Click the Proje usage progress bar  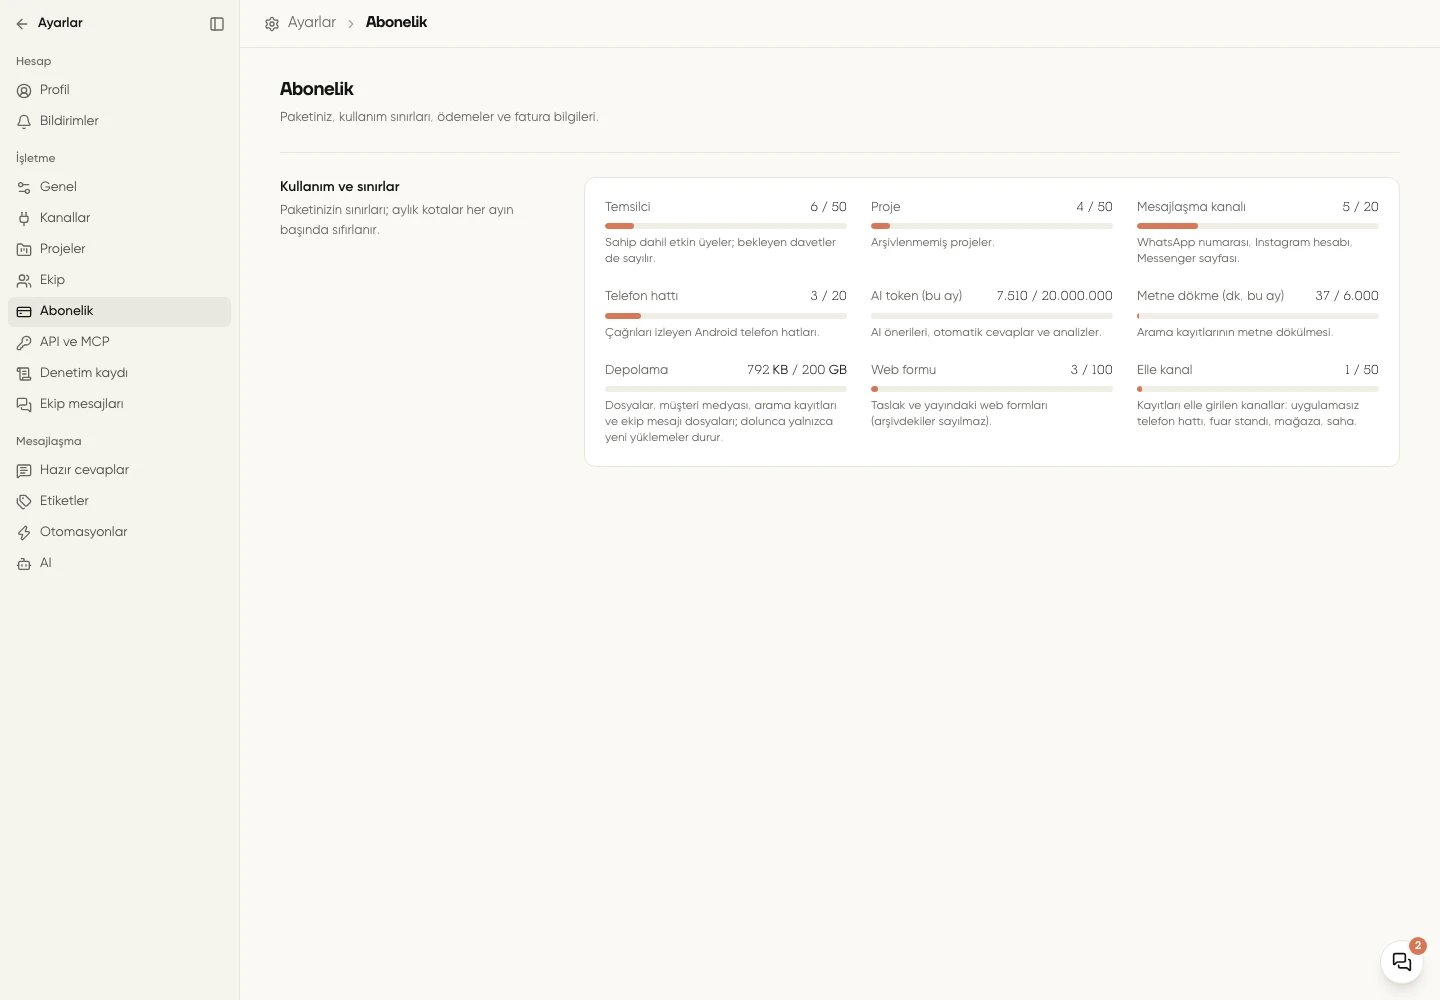(x=992, y=226)
